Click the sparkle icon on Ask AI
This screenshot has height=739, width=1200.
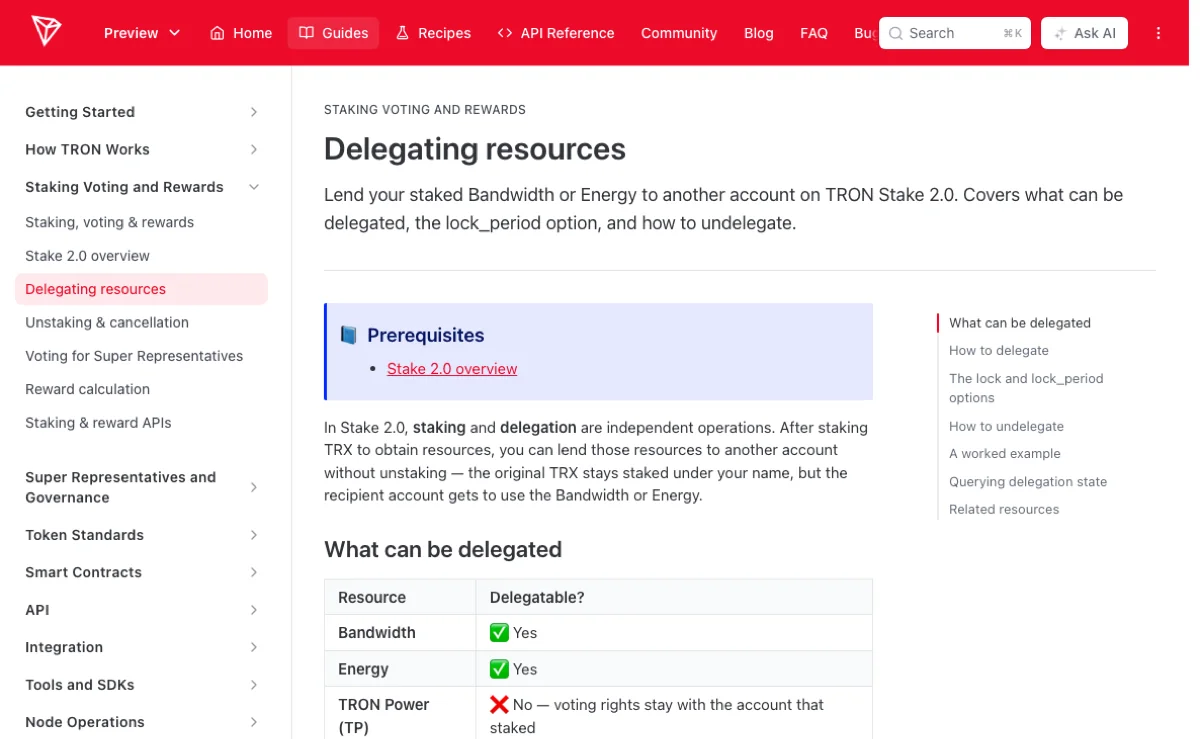[1060, 33]
